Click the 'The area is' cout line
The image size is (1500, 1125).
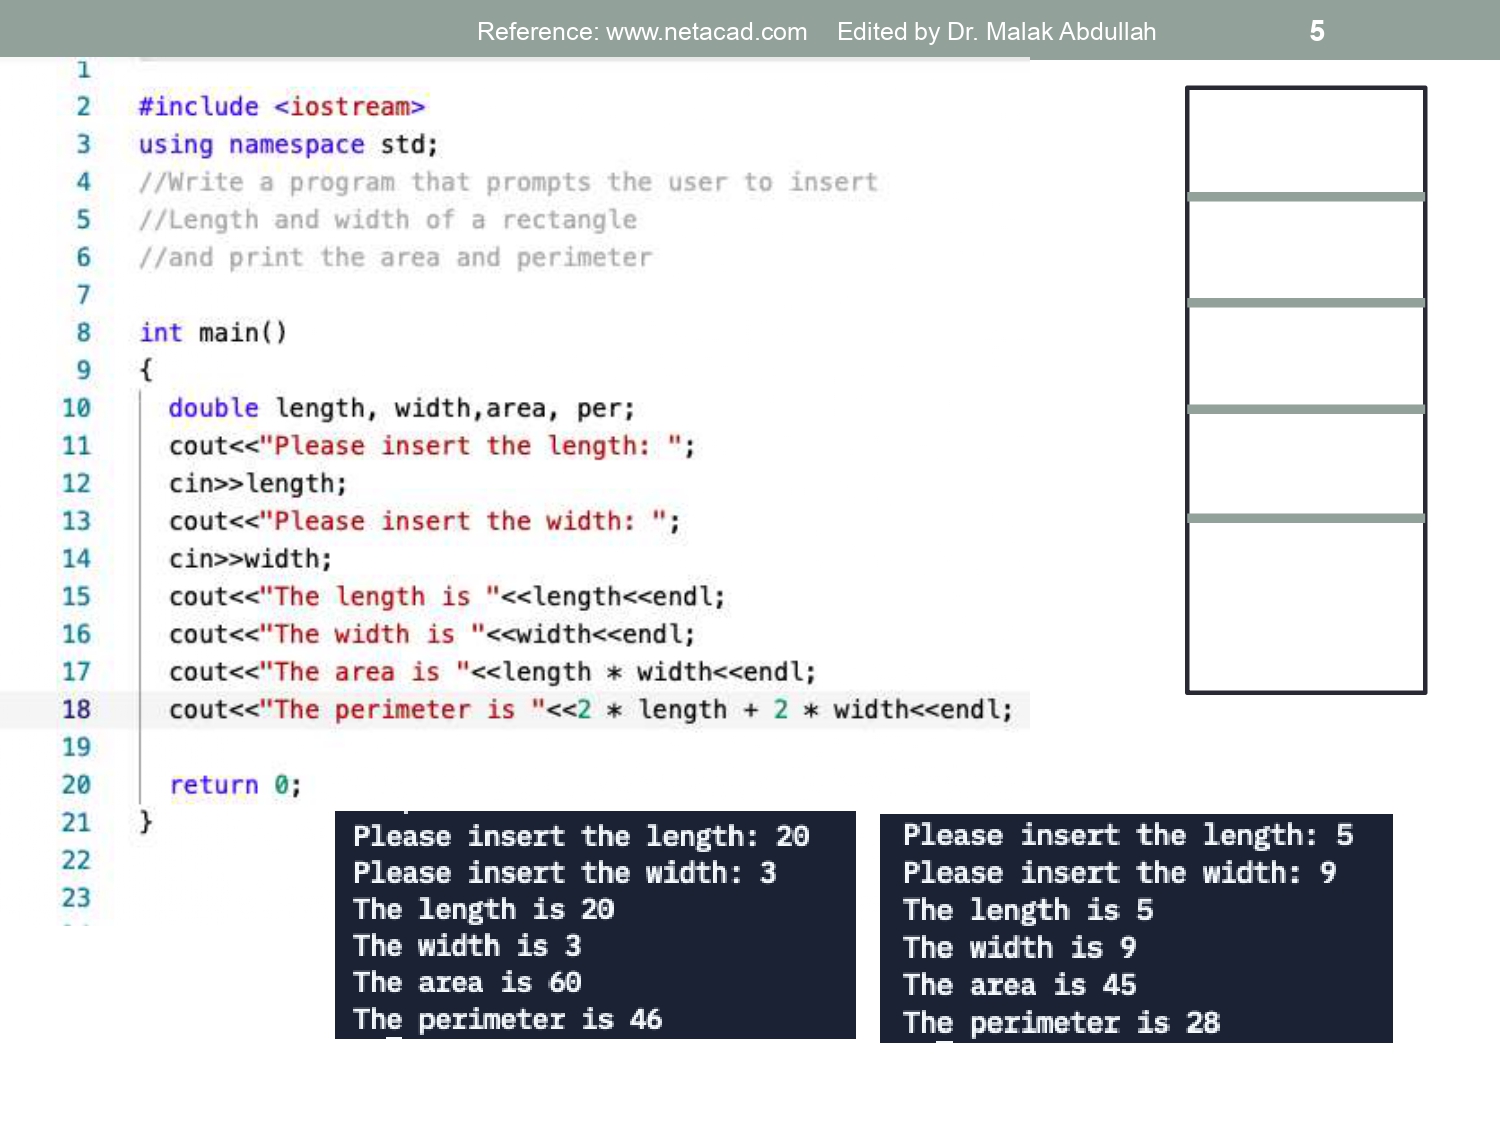pos(492,672)
